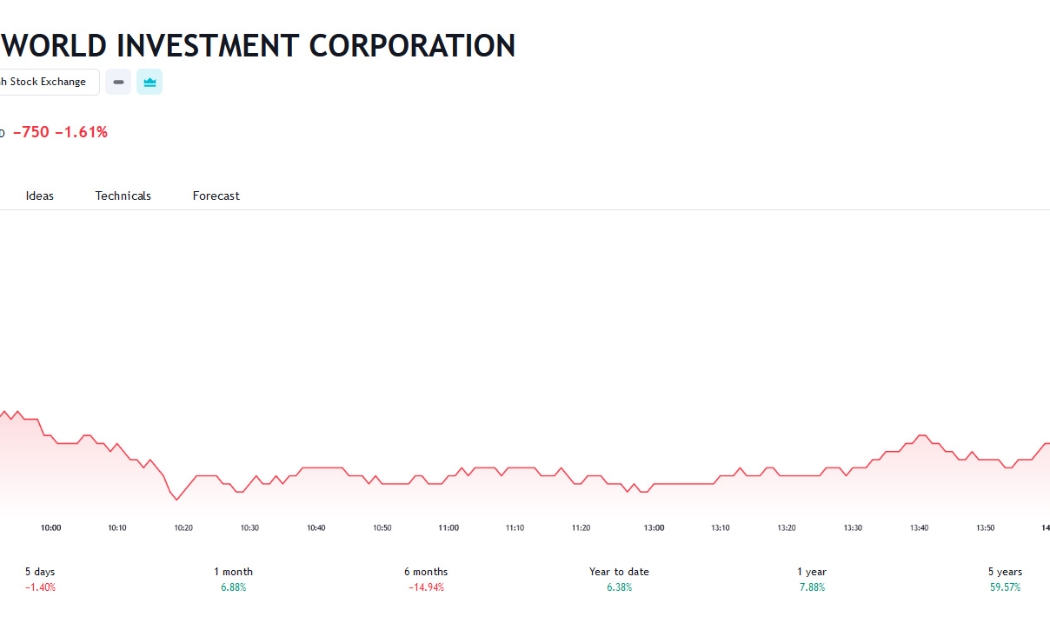
Task: Click the −1.40% five day value
Action: point(40,587)
